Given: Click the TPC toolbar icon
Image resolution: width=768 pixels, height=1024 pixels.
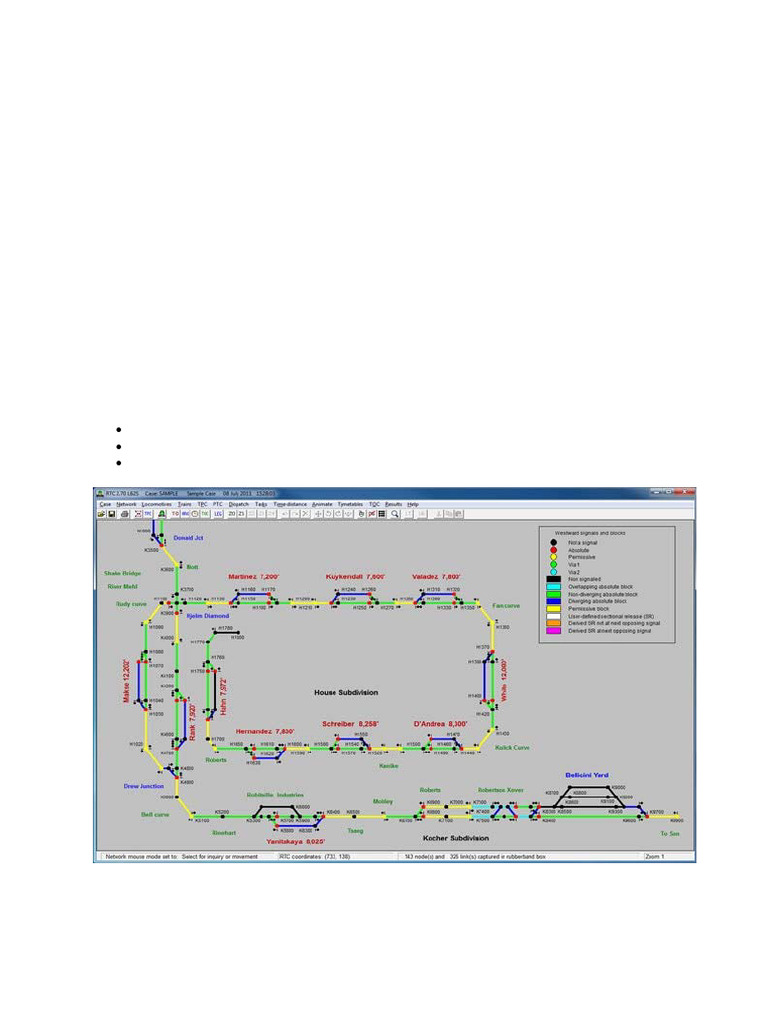Looking at the screenshot, I should coord(148,514).
